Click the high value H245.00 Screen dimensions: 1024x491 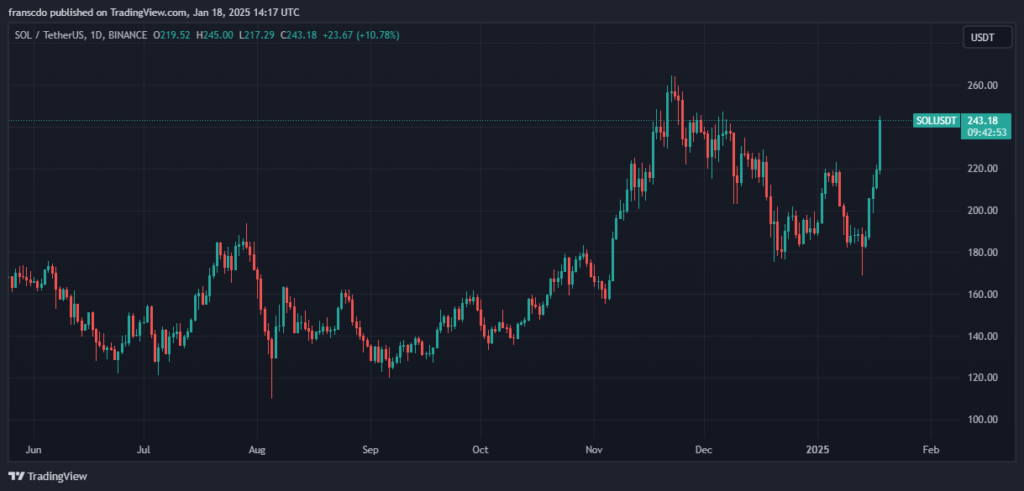[214, 35]
